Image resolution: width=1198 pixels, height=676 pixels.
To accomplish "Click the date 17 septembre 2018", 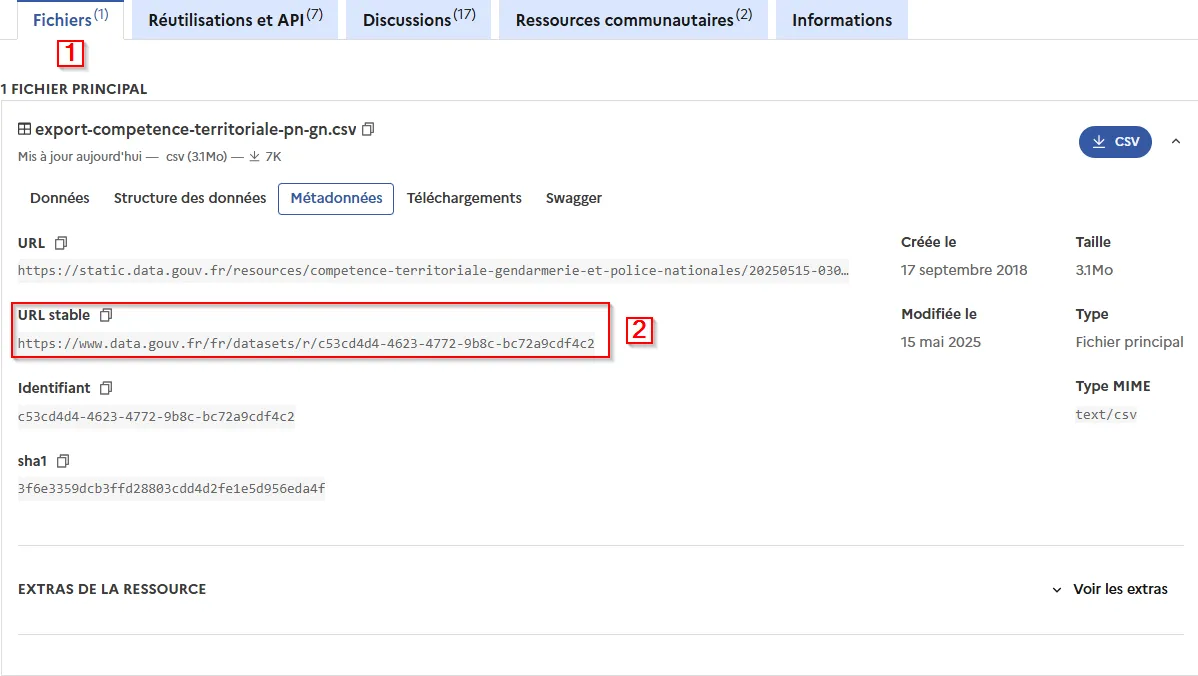I will click(x=963, y=270).
